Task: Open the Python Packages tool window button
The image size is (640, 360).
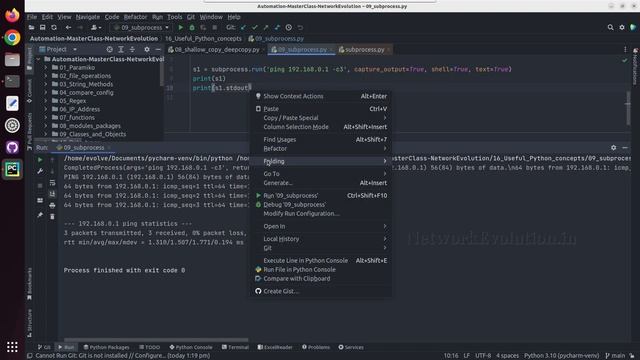Action: 106,347
